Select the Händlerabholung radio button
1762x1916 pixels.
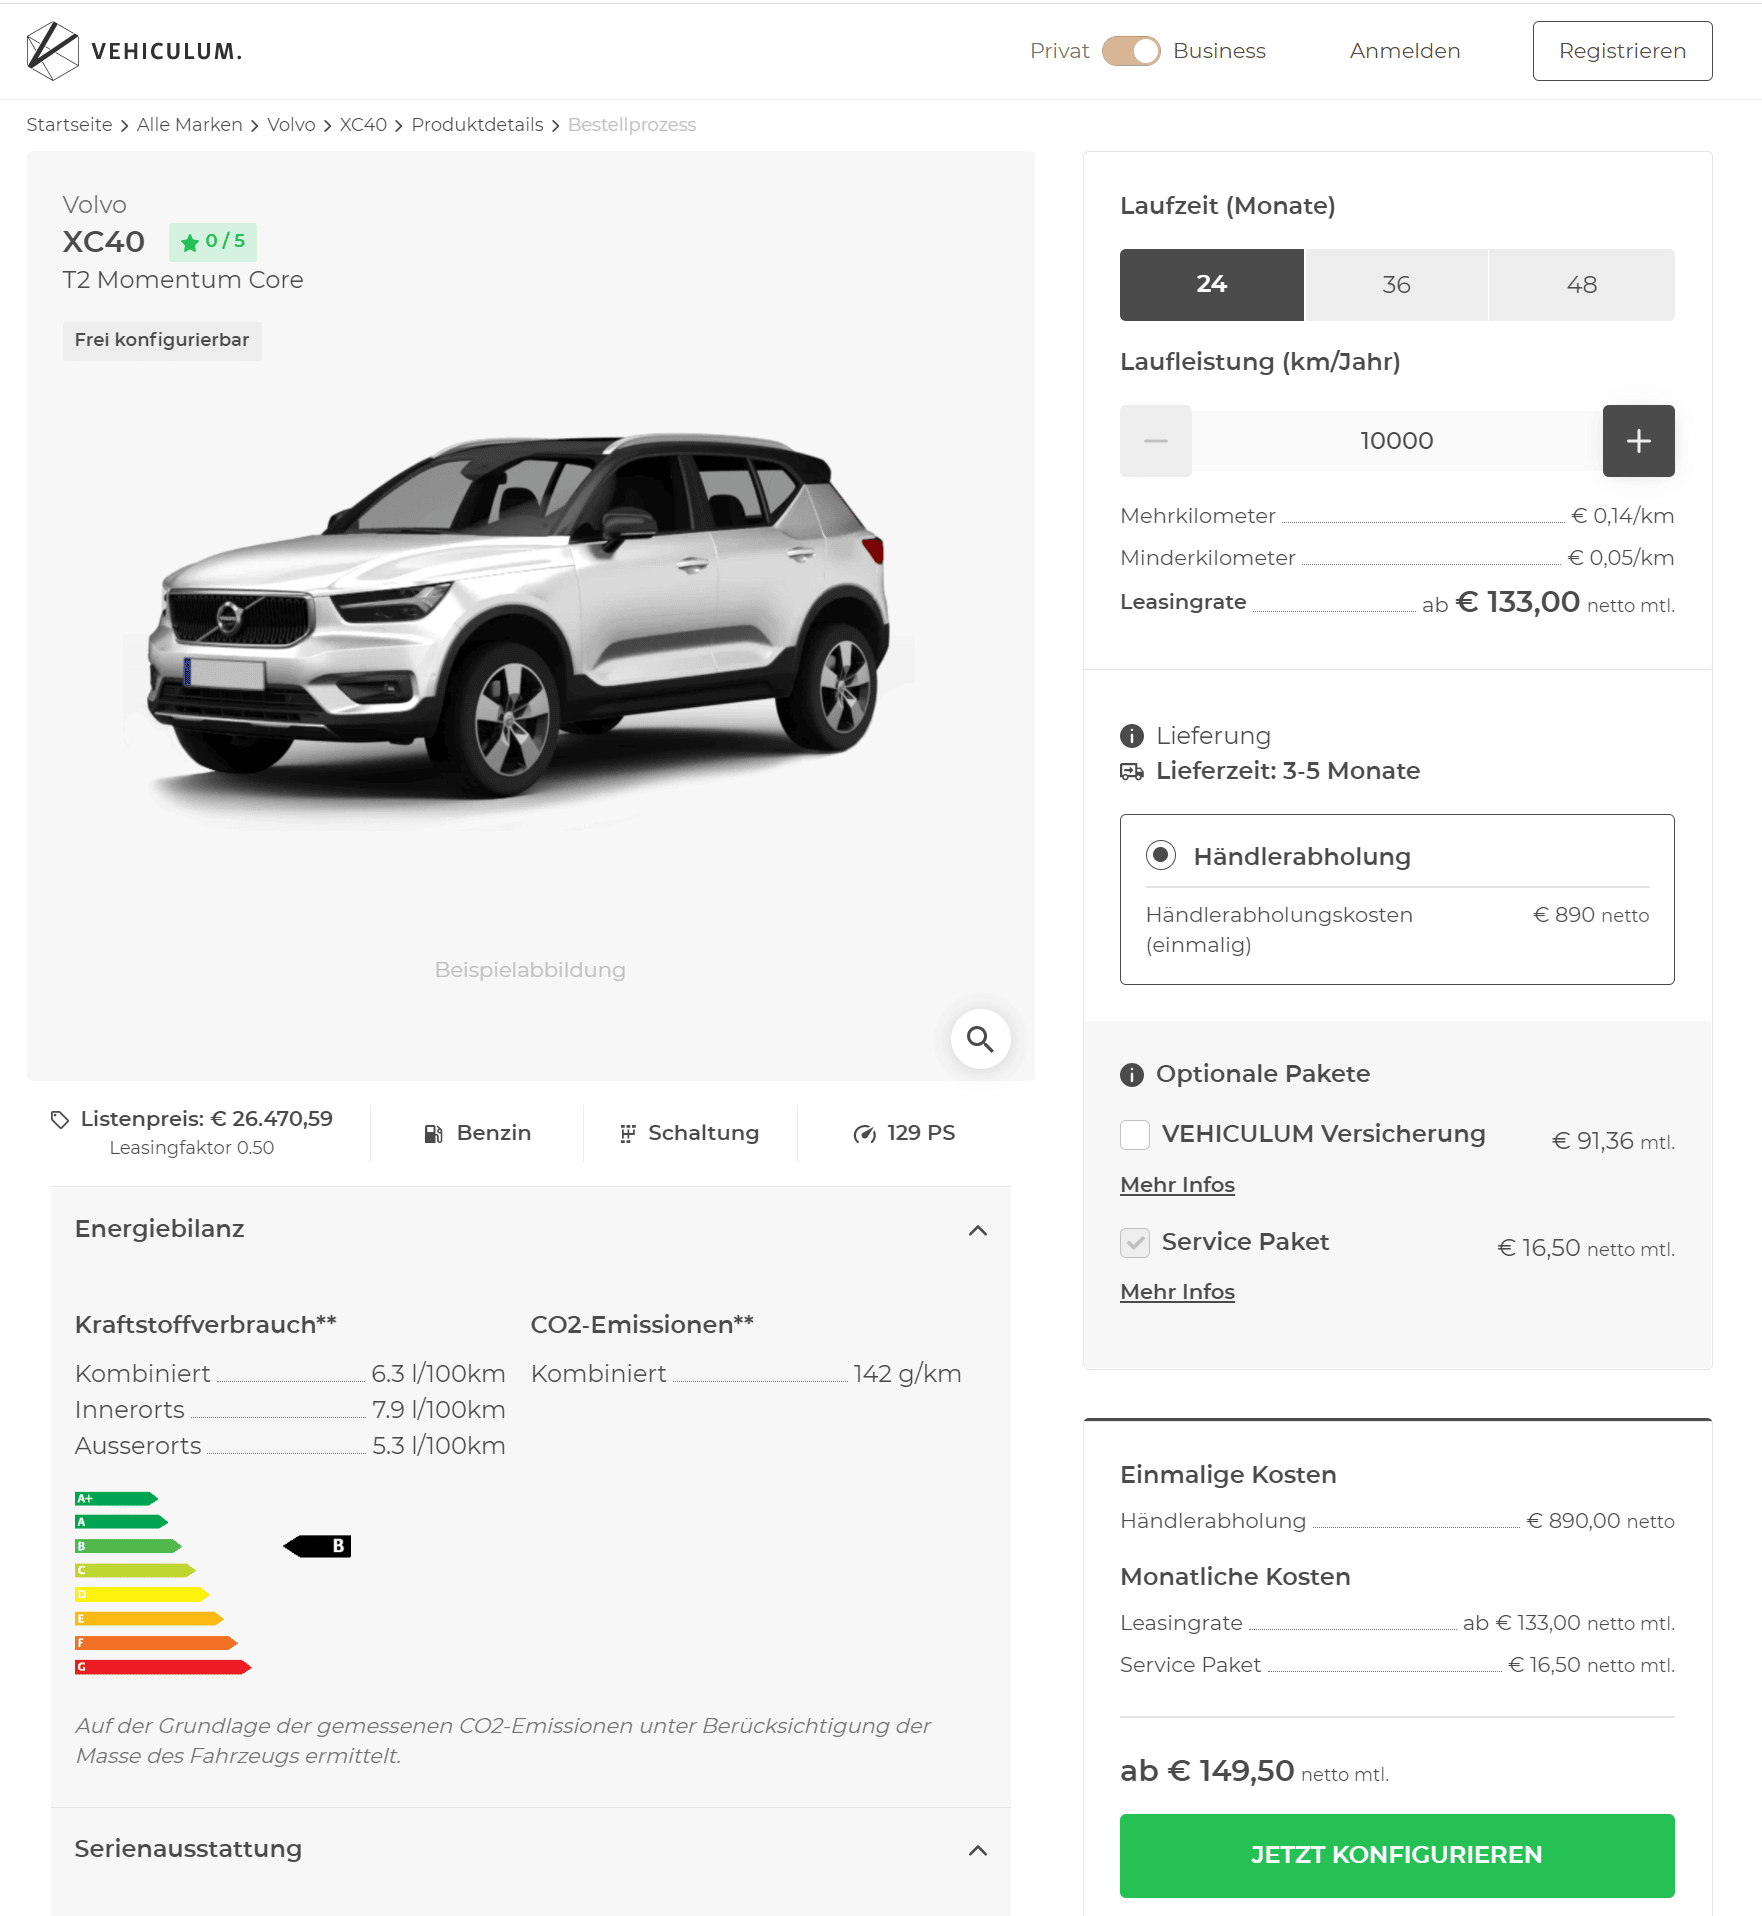point(1160,855)
